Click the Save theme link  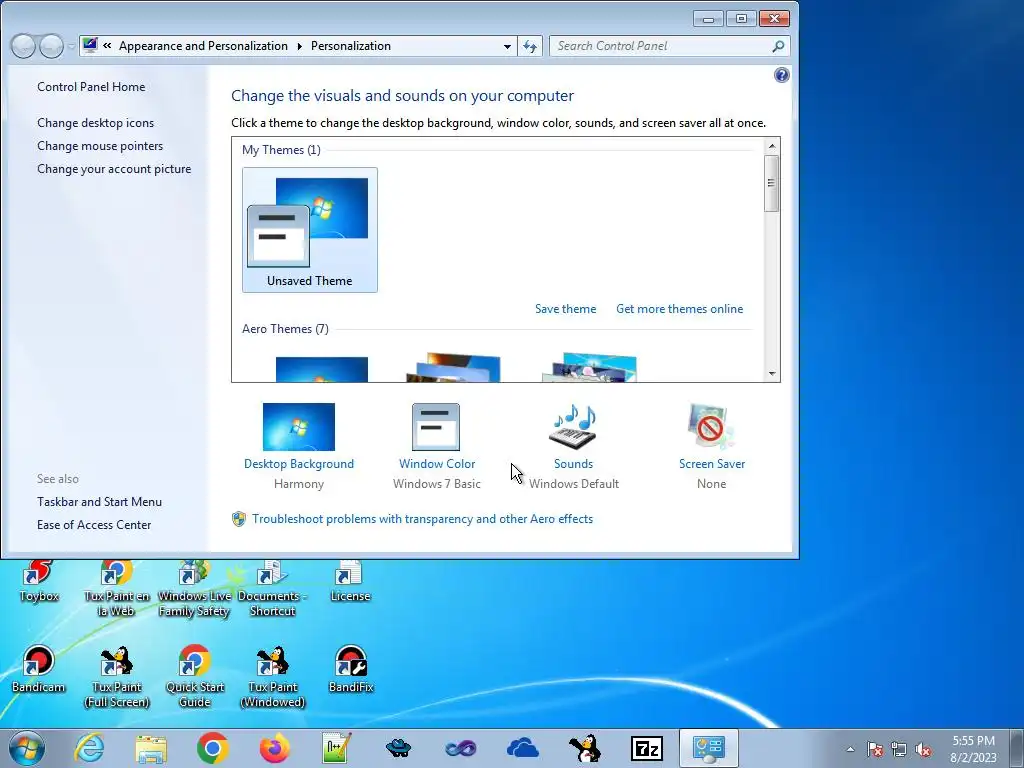566,309
